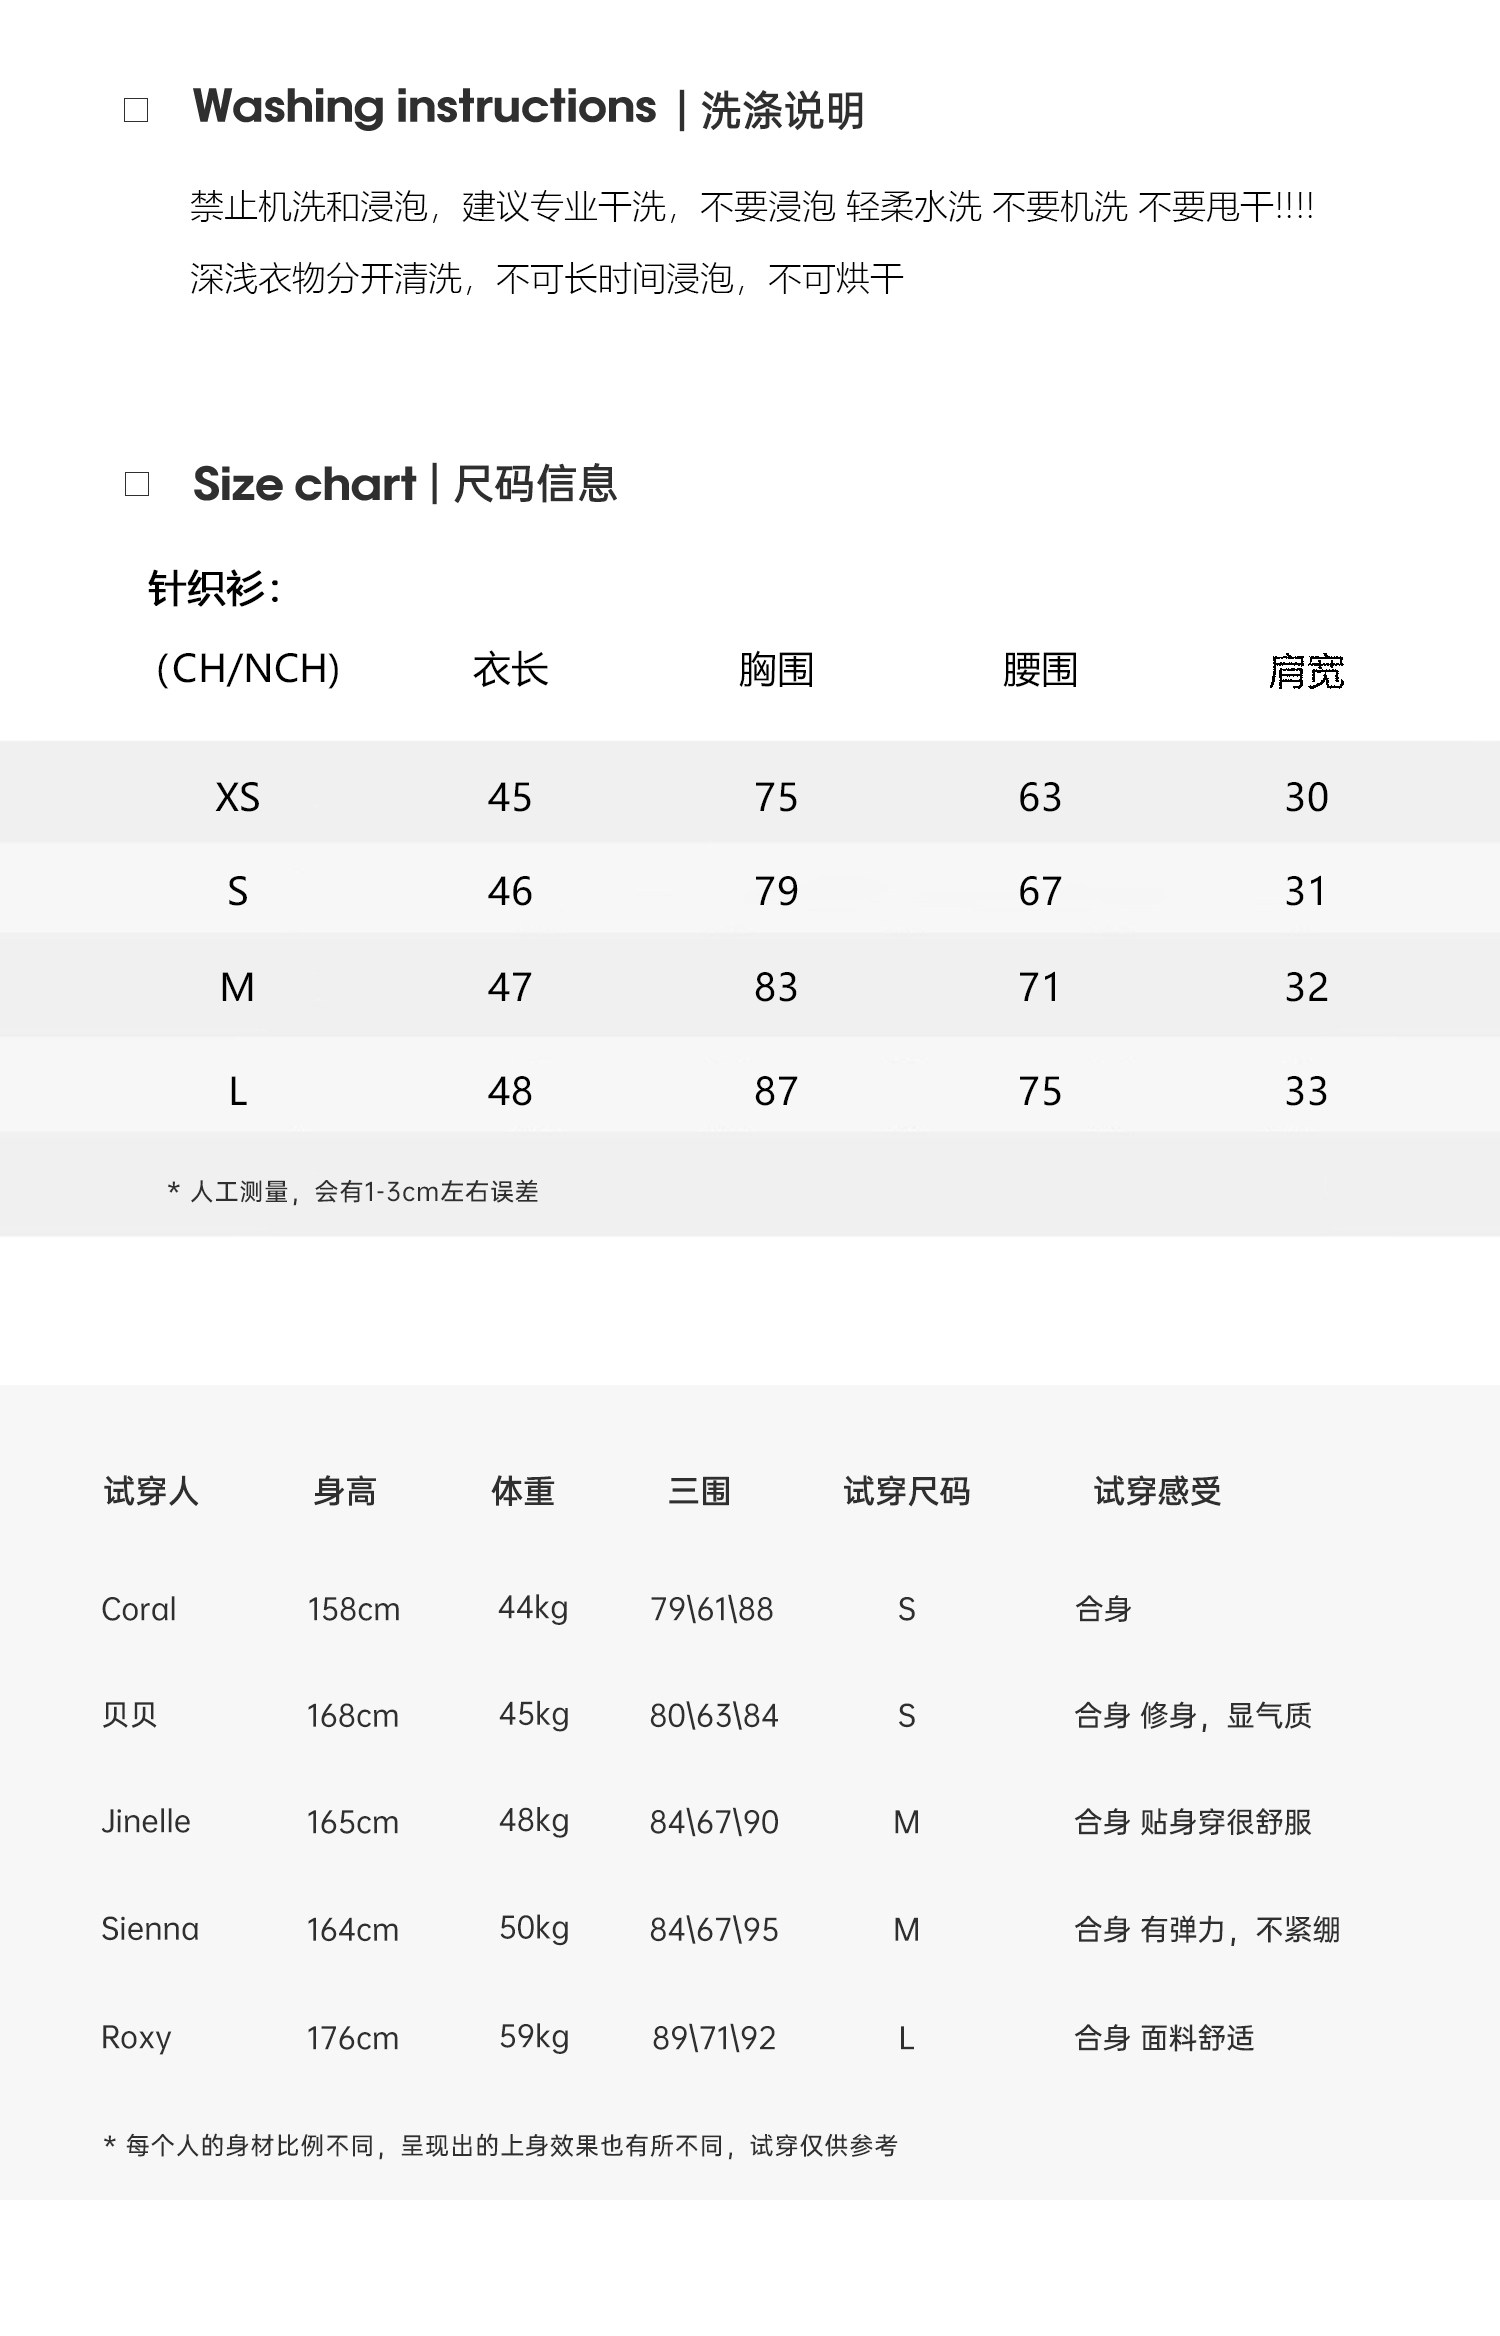1500x2336 pixels.
Task: Click the L size row label
Action: [238, 1091]
